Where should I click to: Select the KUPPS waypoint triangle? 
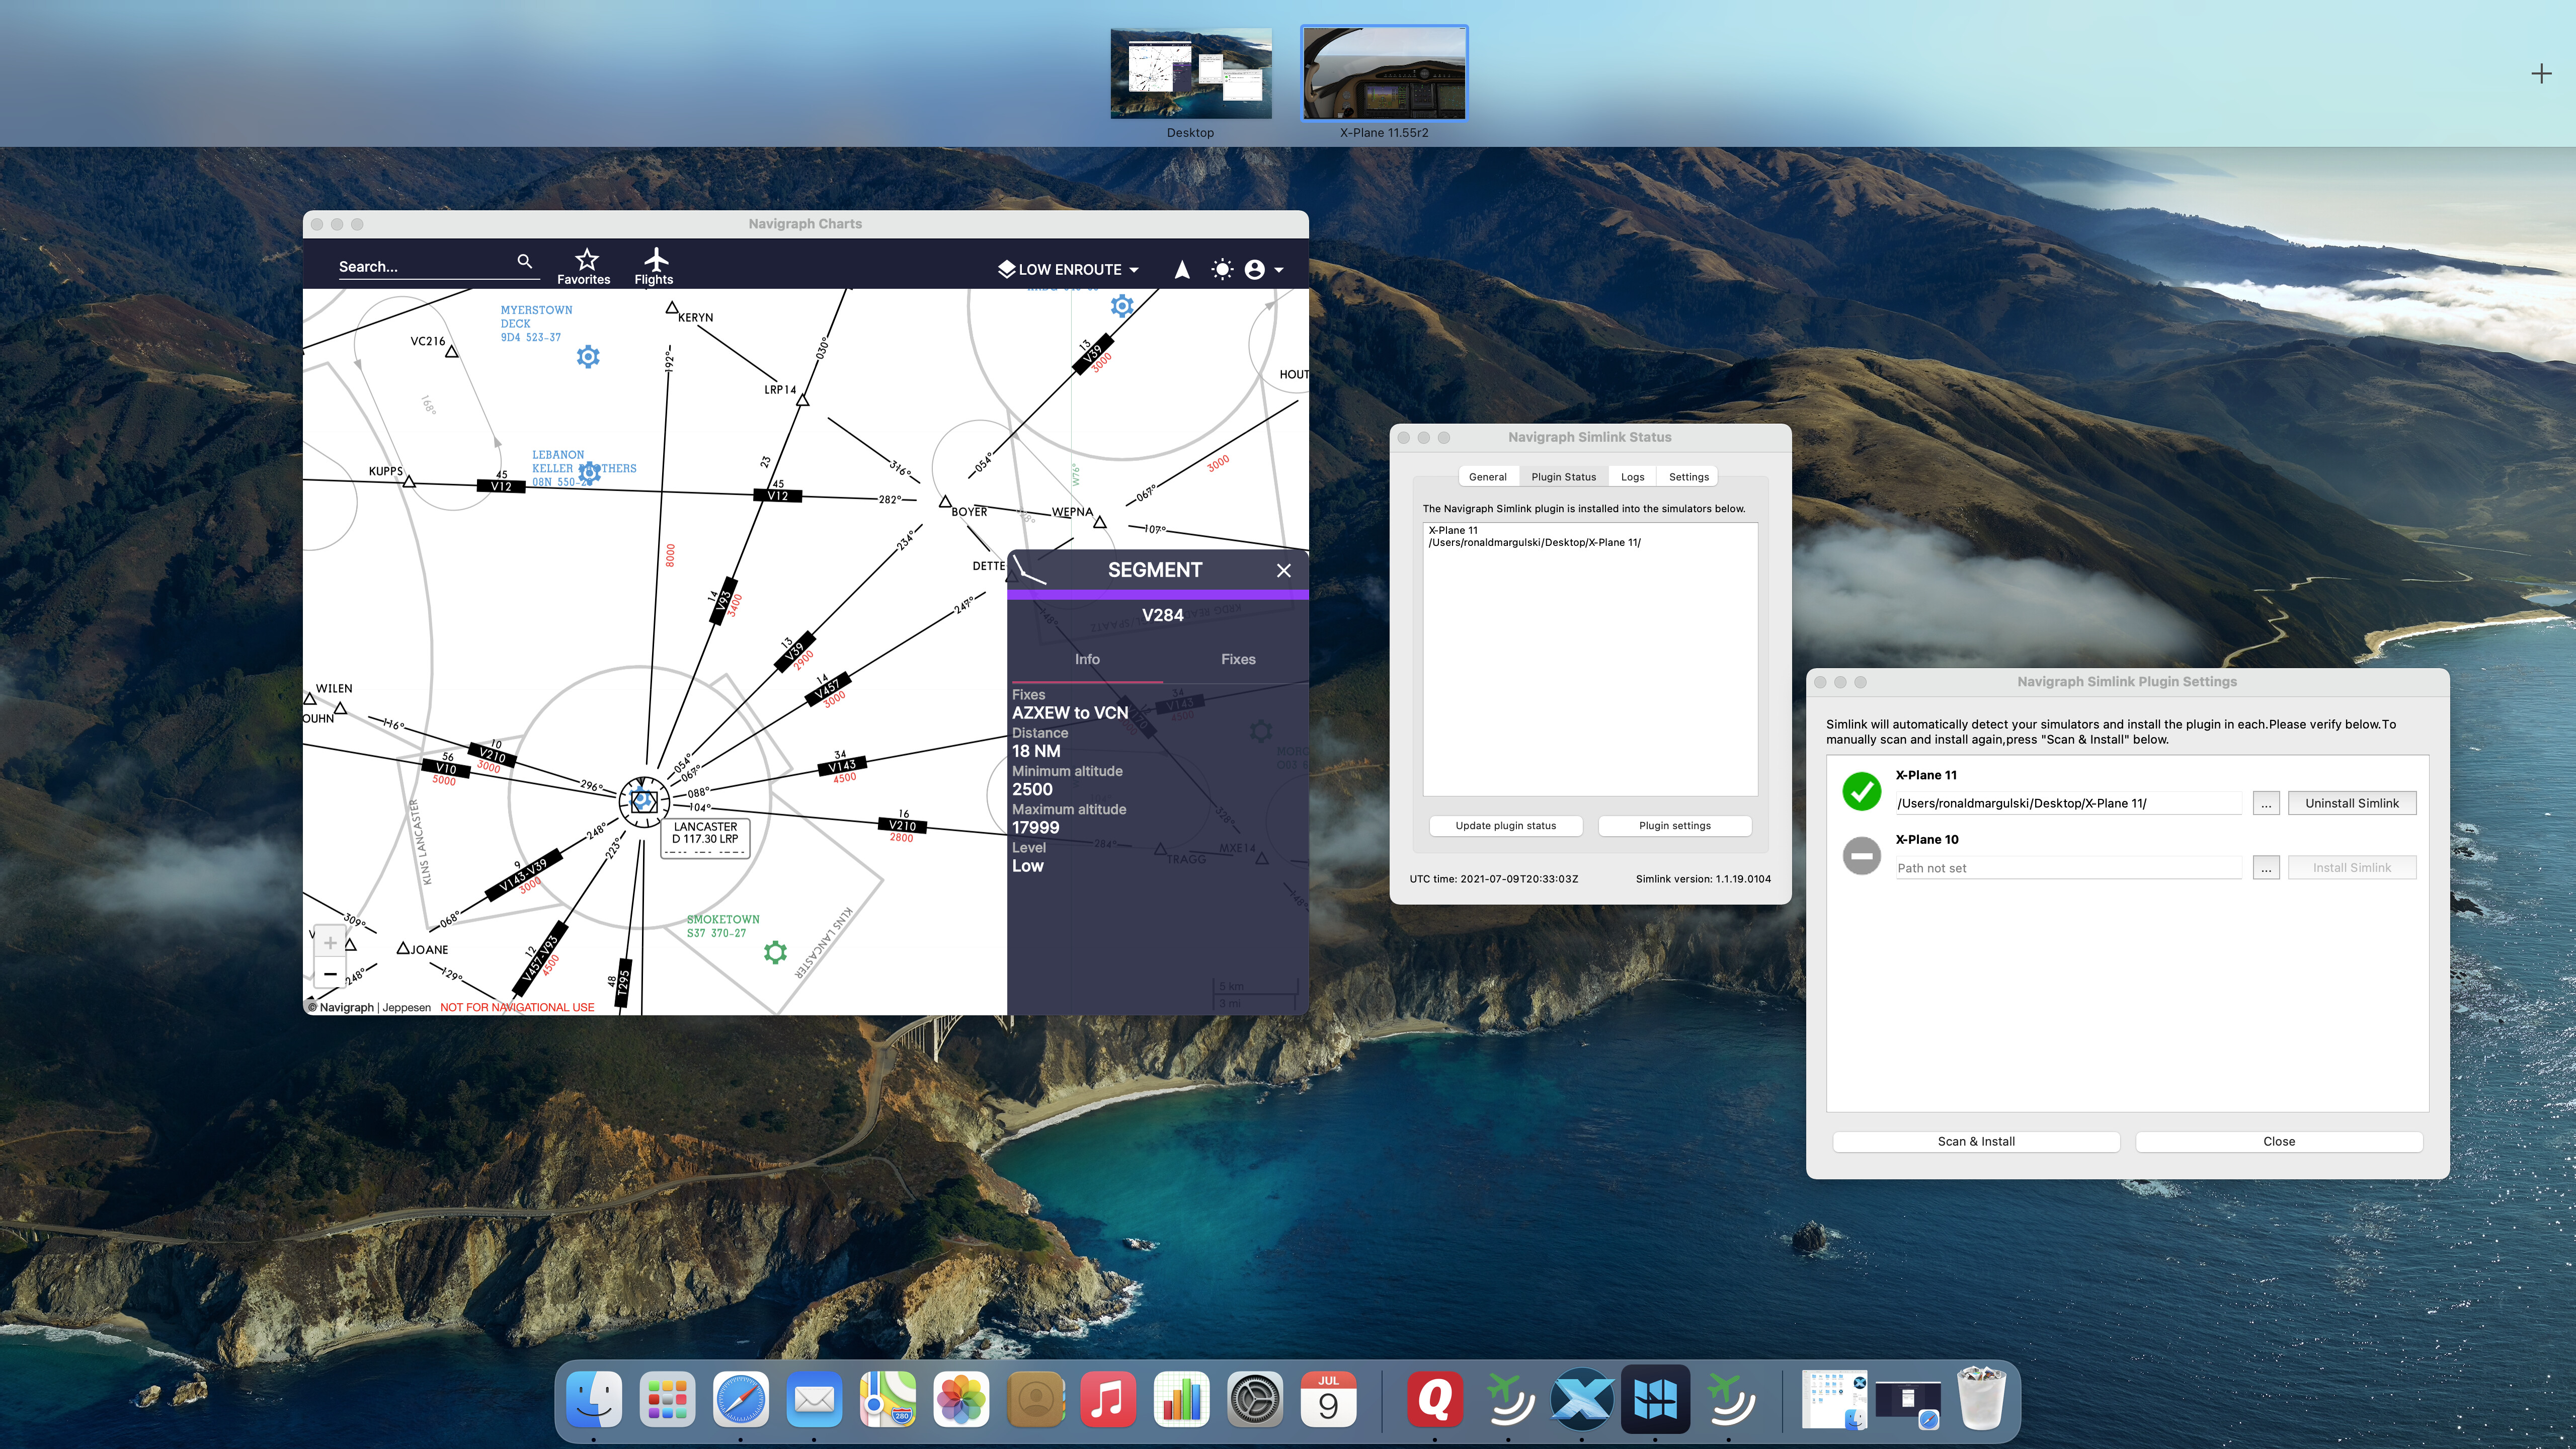pyautogui.click(x=409, y=482)
